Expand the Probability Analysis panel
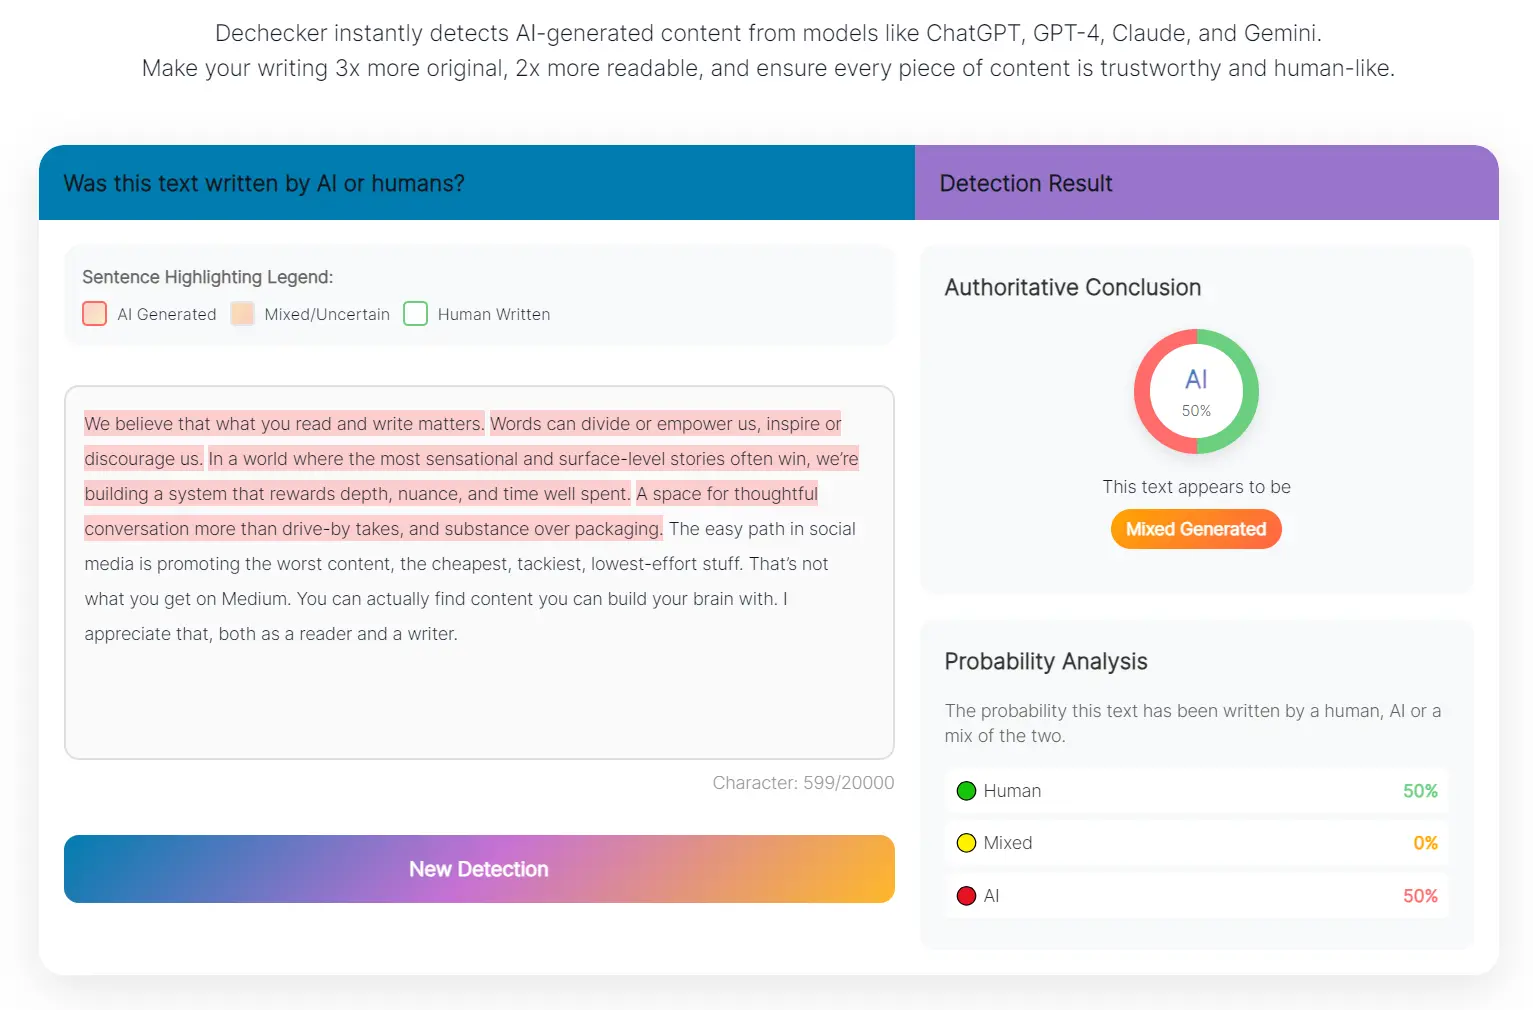Screen dimensions: 1533x1010 pos(1046,661)
